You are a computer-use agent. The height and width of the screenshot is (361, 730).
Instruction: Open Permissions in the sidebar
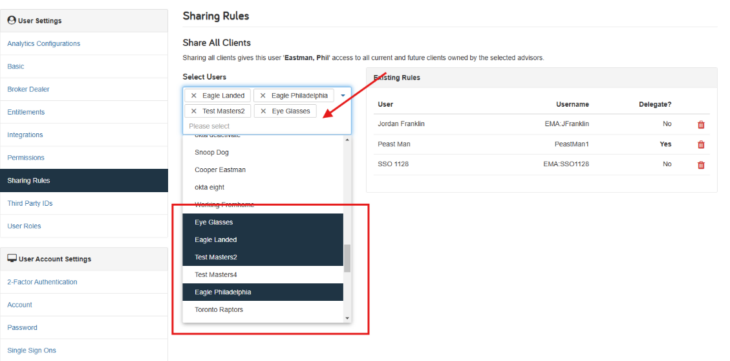(x=26, y=157)
